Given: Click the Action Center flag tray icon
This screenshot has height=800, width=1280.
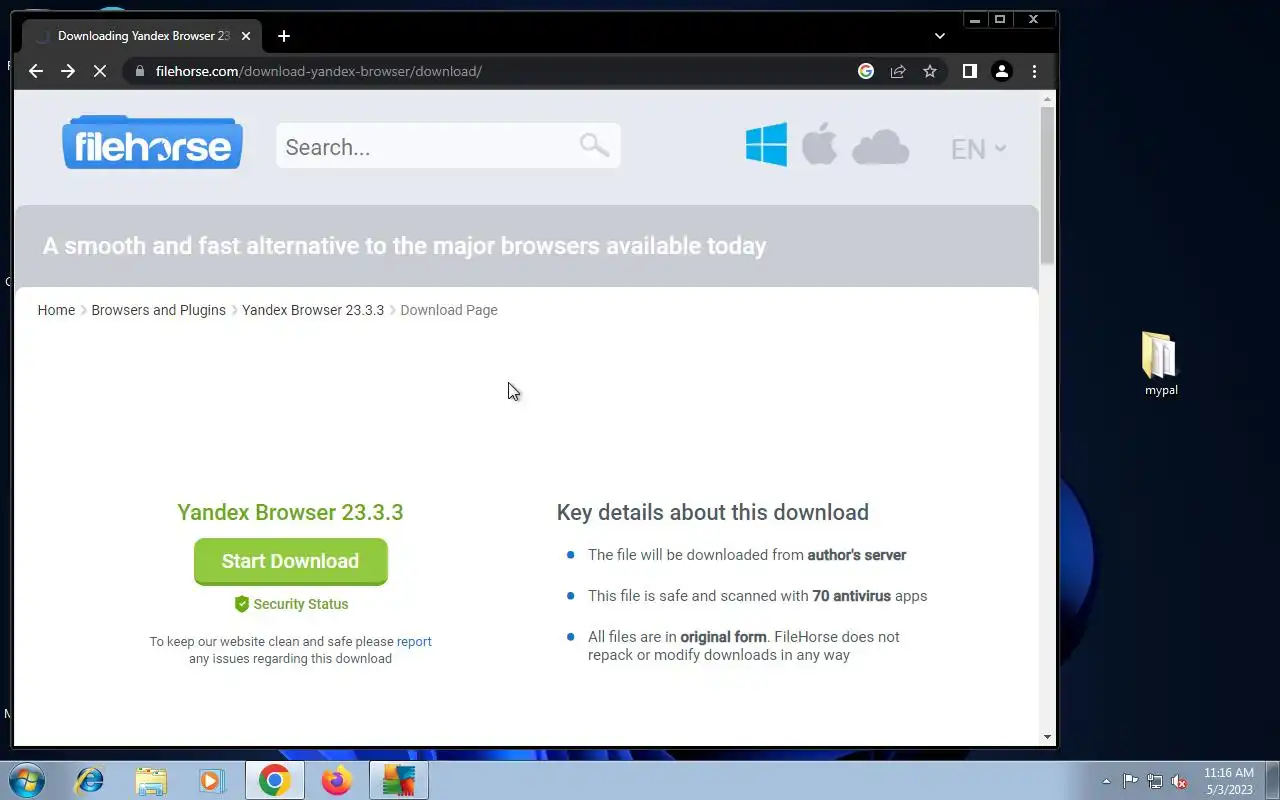Looking at the screenshot, I should pos(1130,781).
